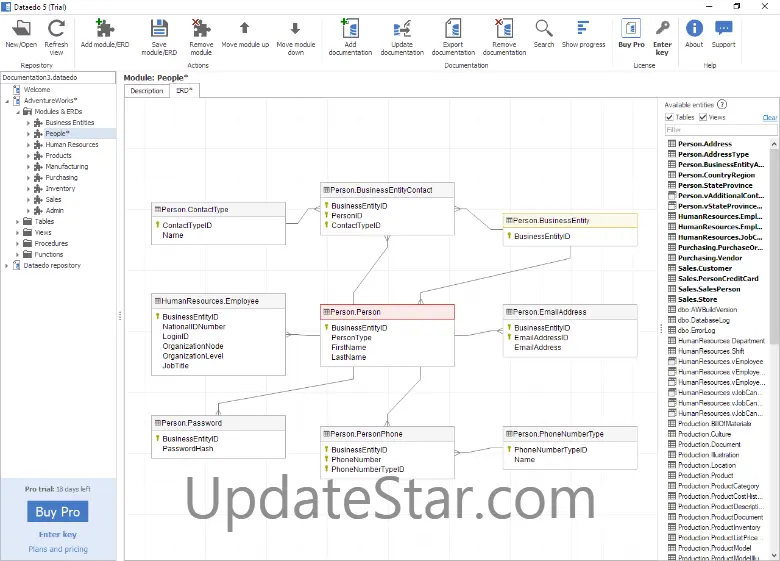Select the Welcome tree item

coord(37,90)
